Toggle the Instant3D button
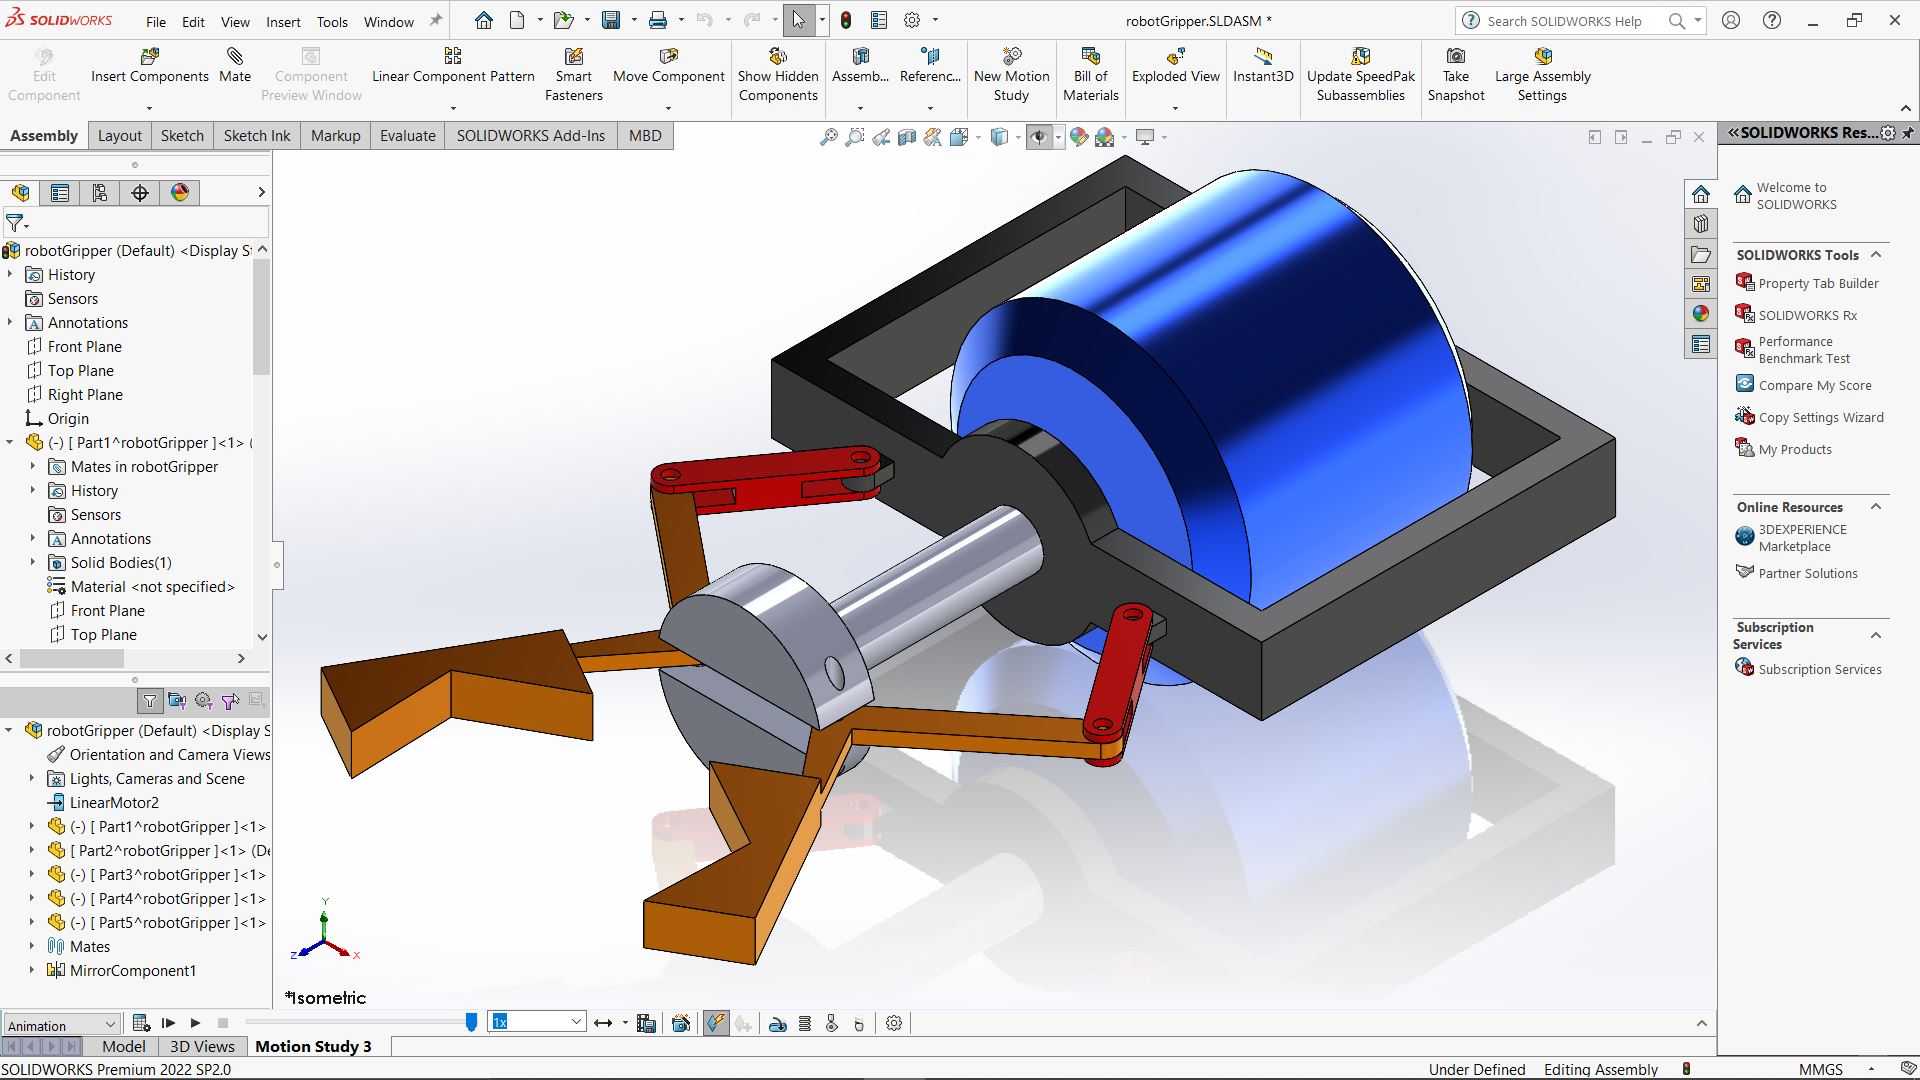This screenshot has width=1920, height=1080. tap(1263, 66)
